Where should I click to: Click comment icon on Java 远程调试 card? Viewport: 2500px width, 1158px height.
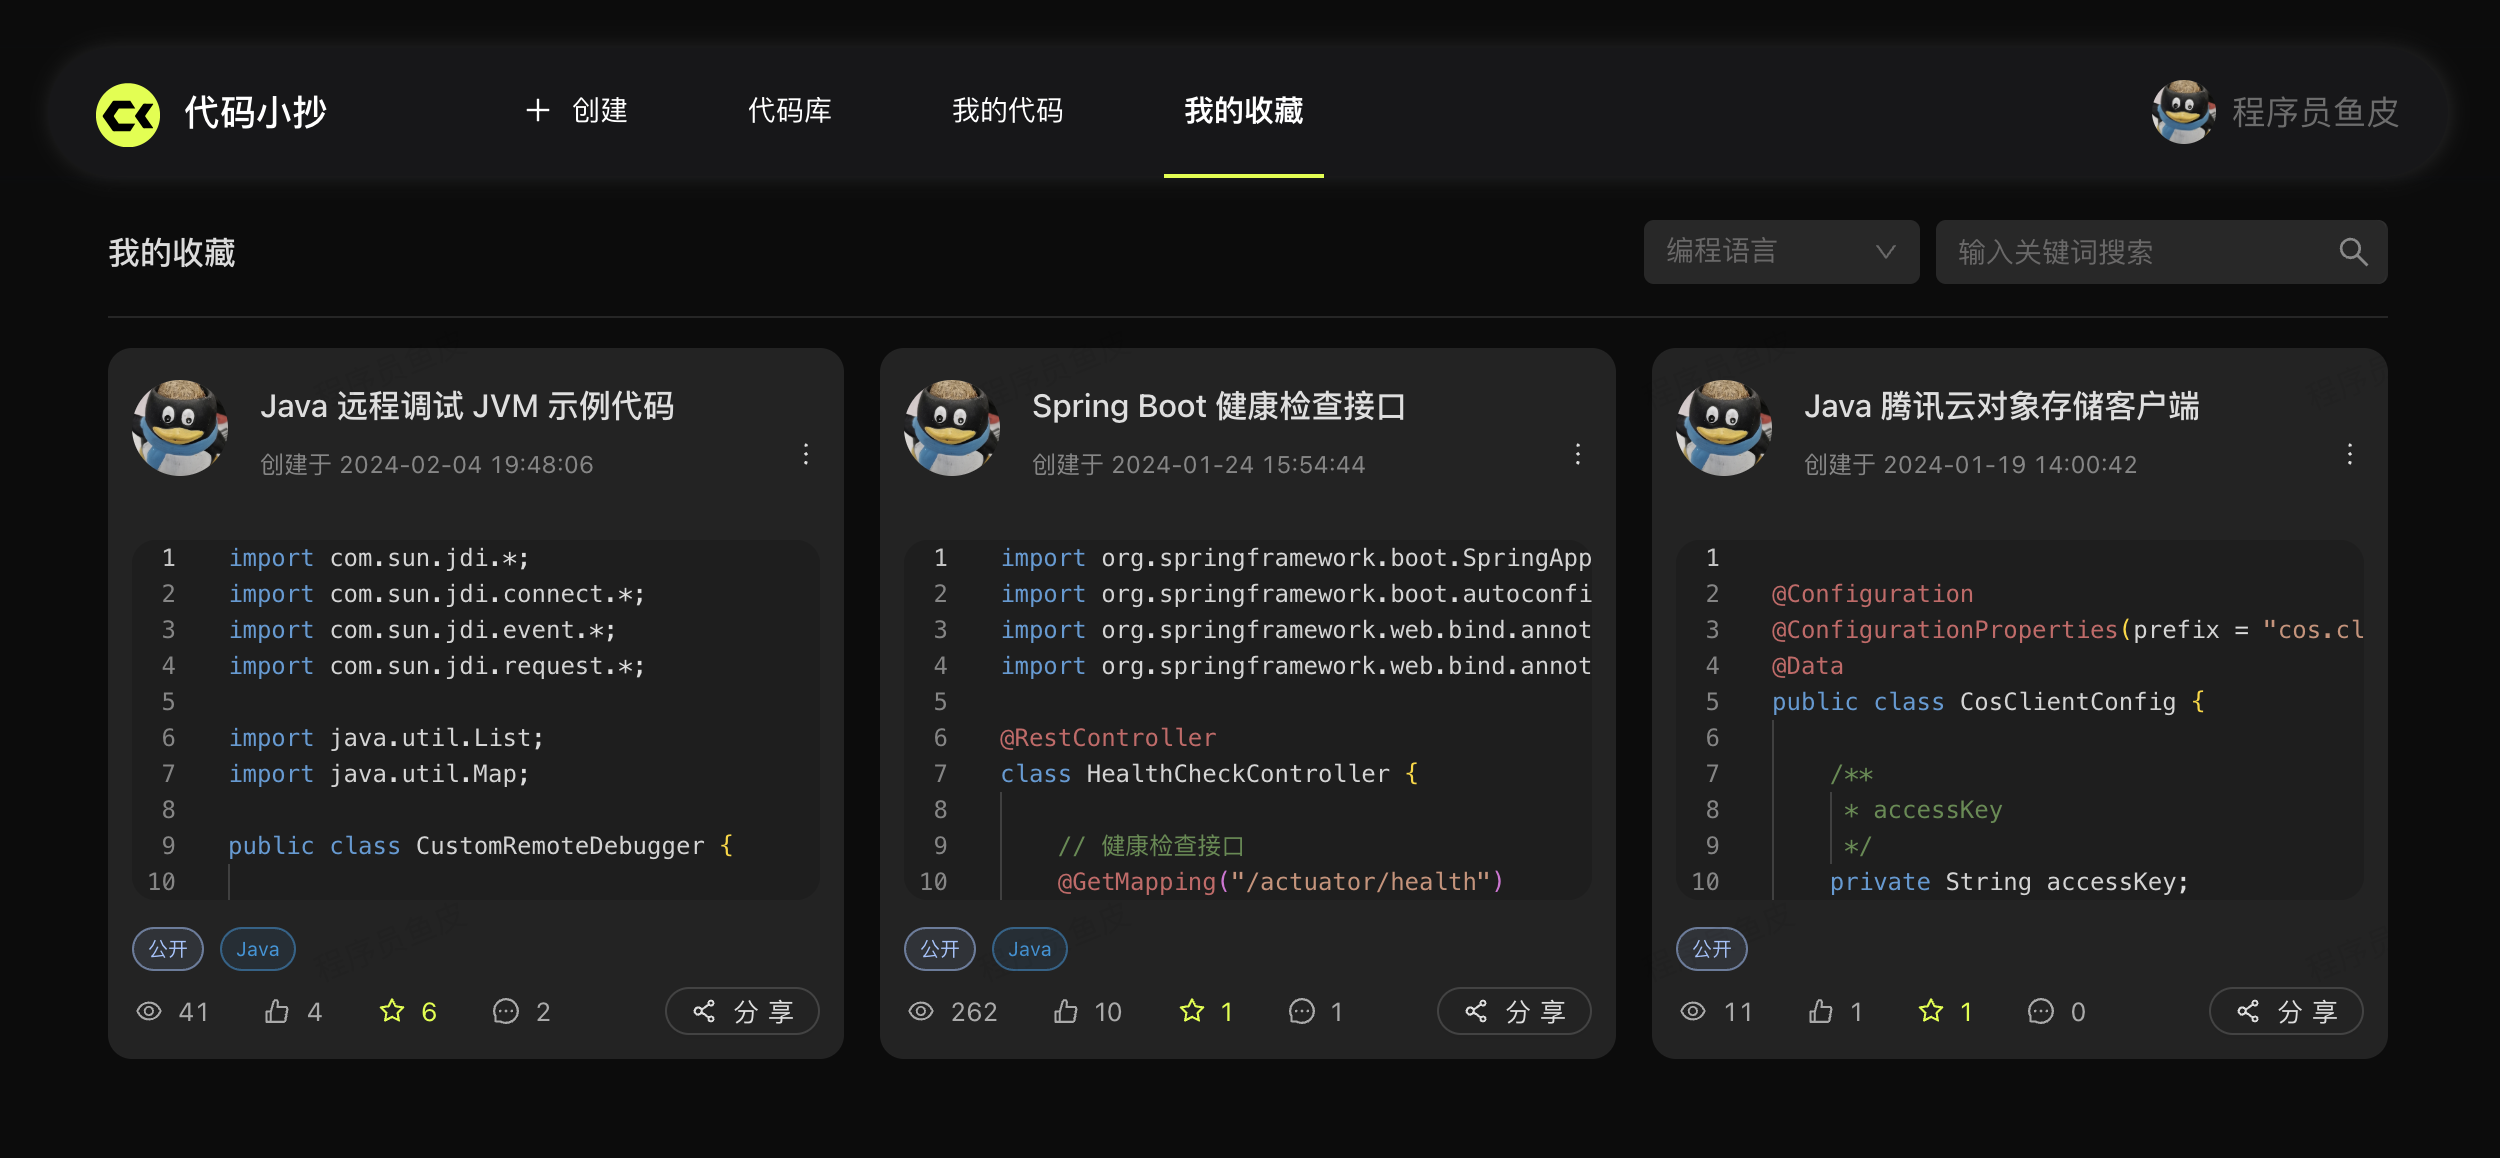(x=506, y=1011)
